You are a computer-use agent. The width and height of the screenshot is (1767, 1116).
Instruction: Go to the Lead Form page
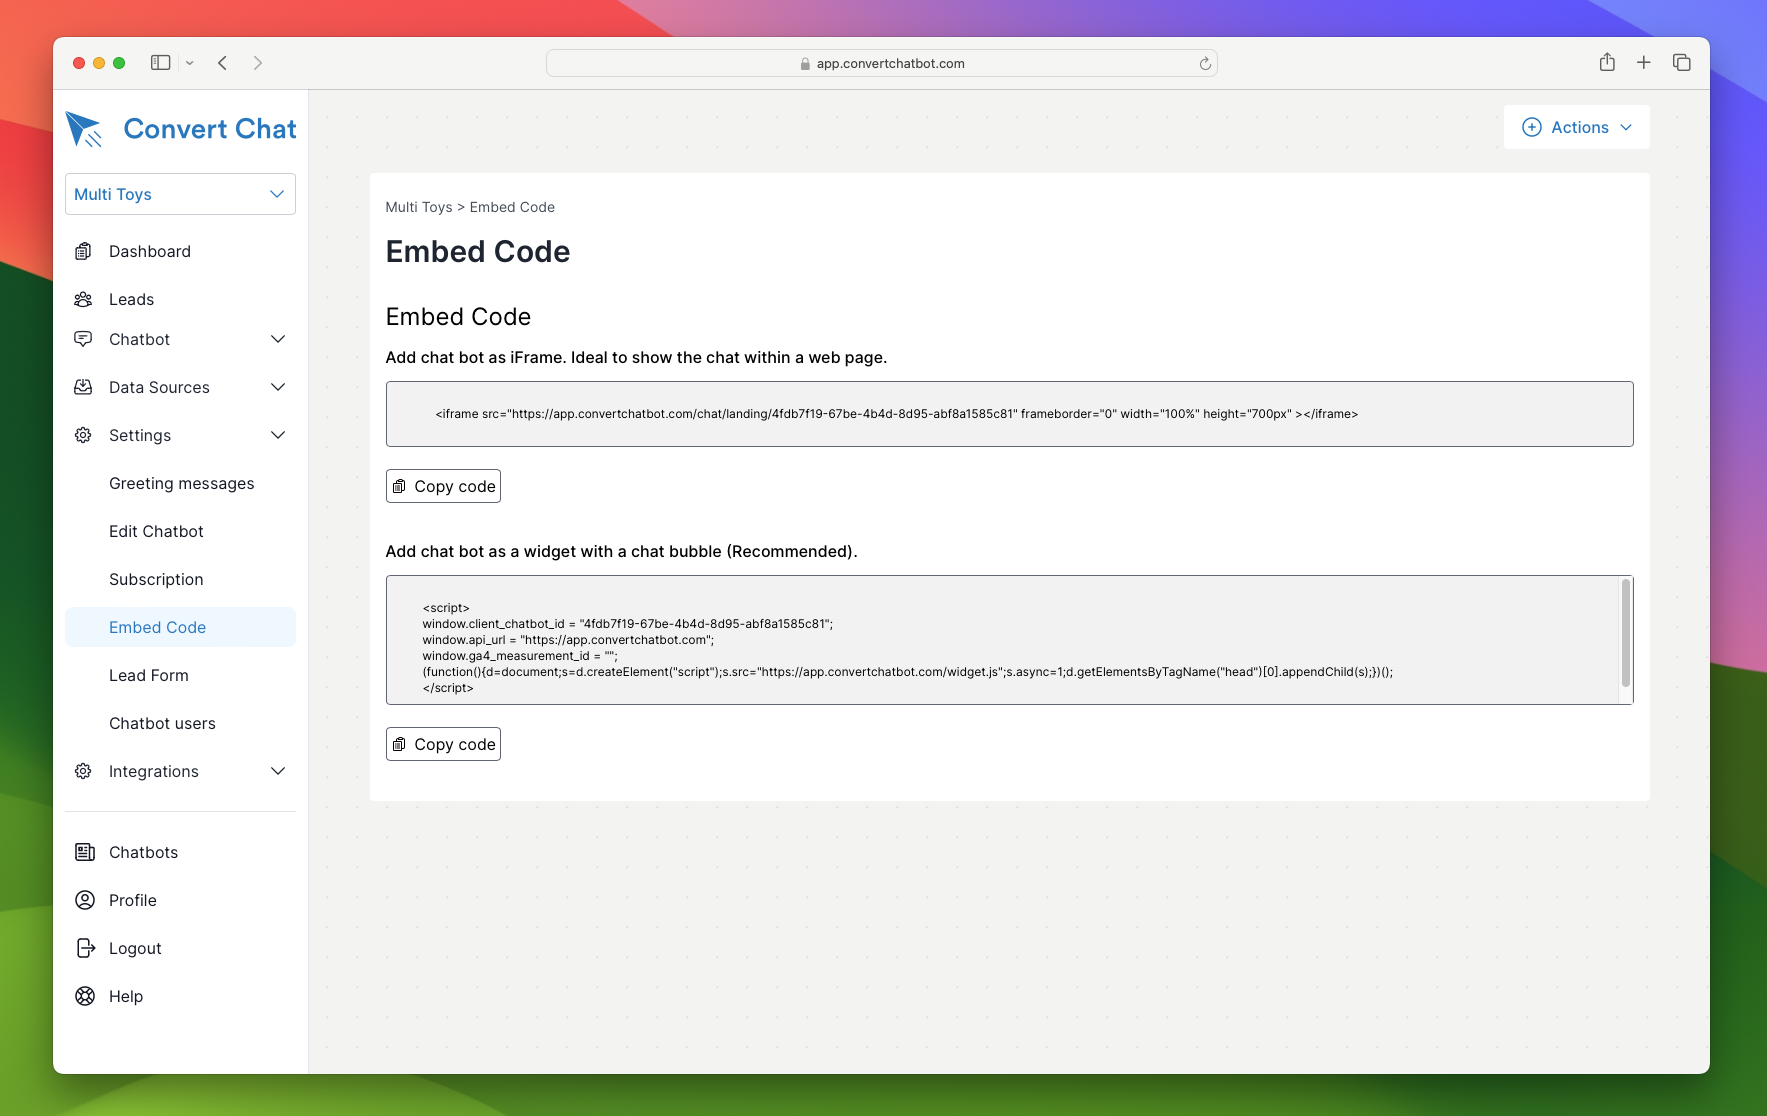coord(148,675)
